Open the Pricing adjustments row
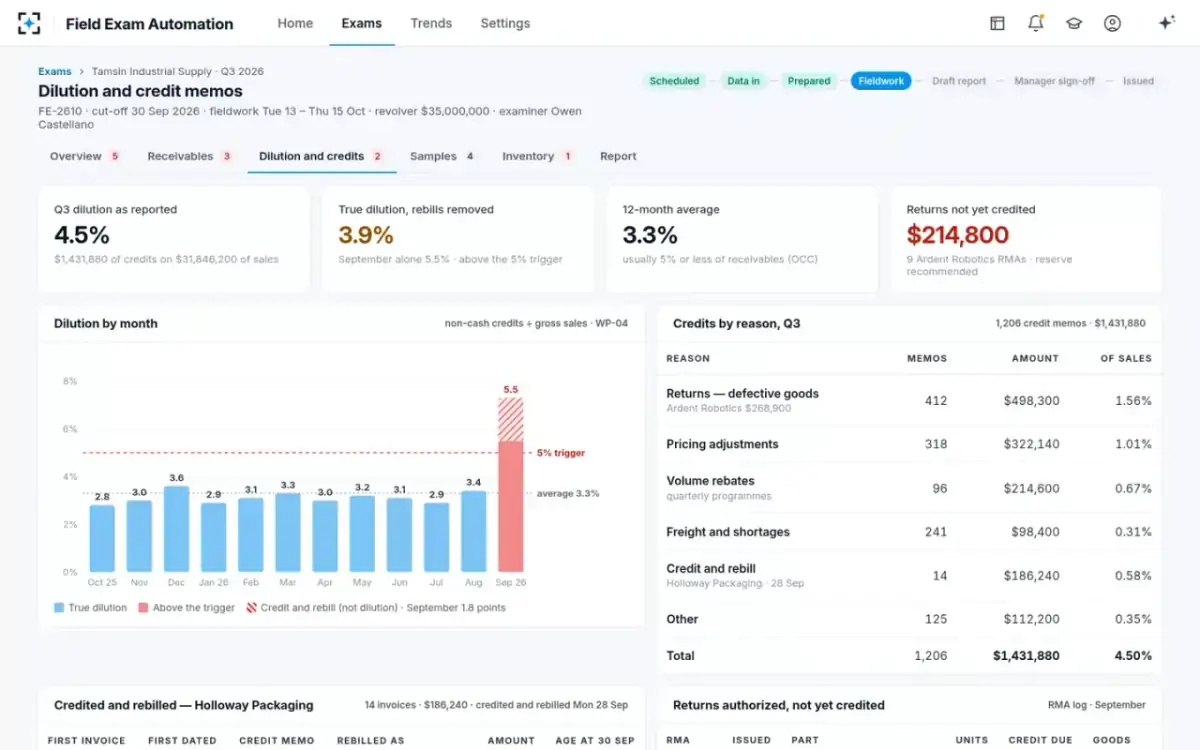This screenshot has width=1200, height=750. click(909, 444)
